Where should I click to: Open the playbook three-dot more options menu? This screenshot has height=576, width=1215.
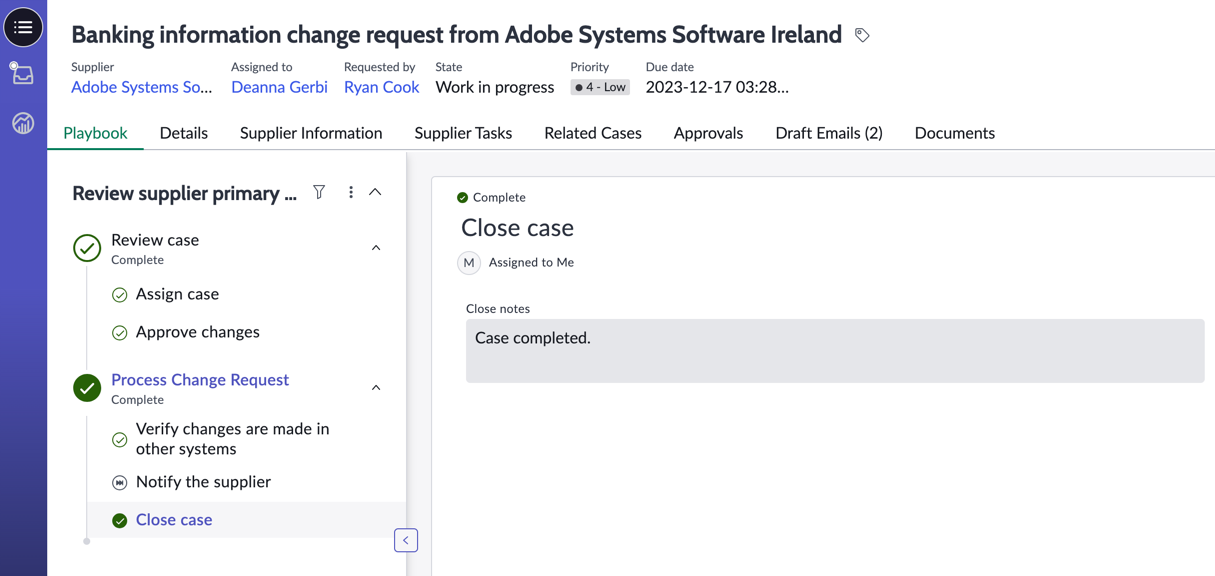tap(351, 192)
